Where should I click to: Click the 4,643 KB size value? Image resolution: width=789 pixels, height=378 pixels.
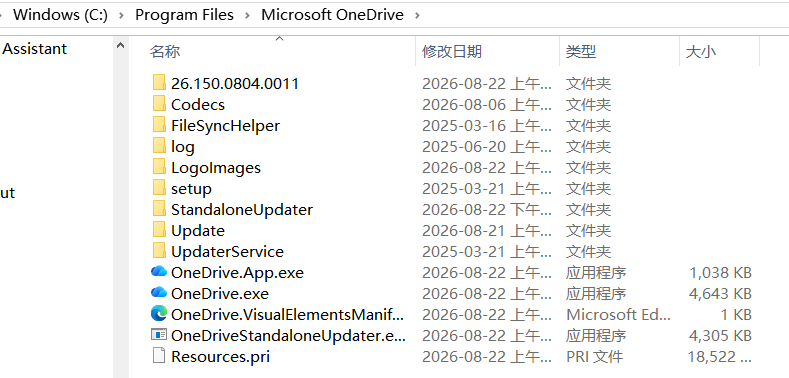(x=720, y=293)
